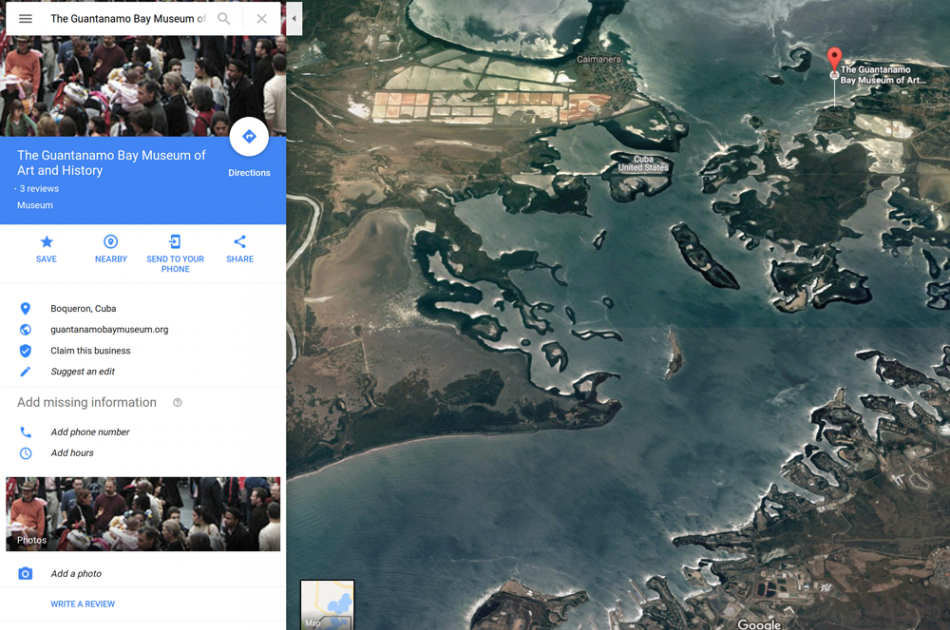Viewport: 950px width, 630px height.
Task: Click the SAVE label
Action: click(x=46, y=259)
